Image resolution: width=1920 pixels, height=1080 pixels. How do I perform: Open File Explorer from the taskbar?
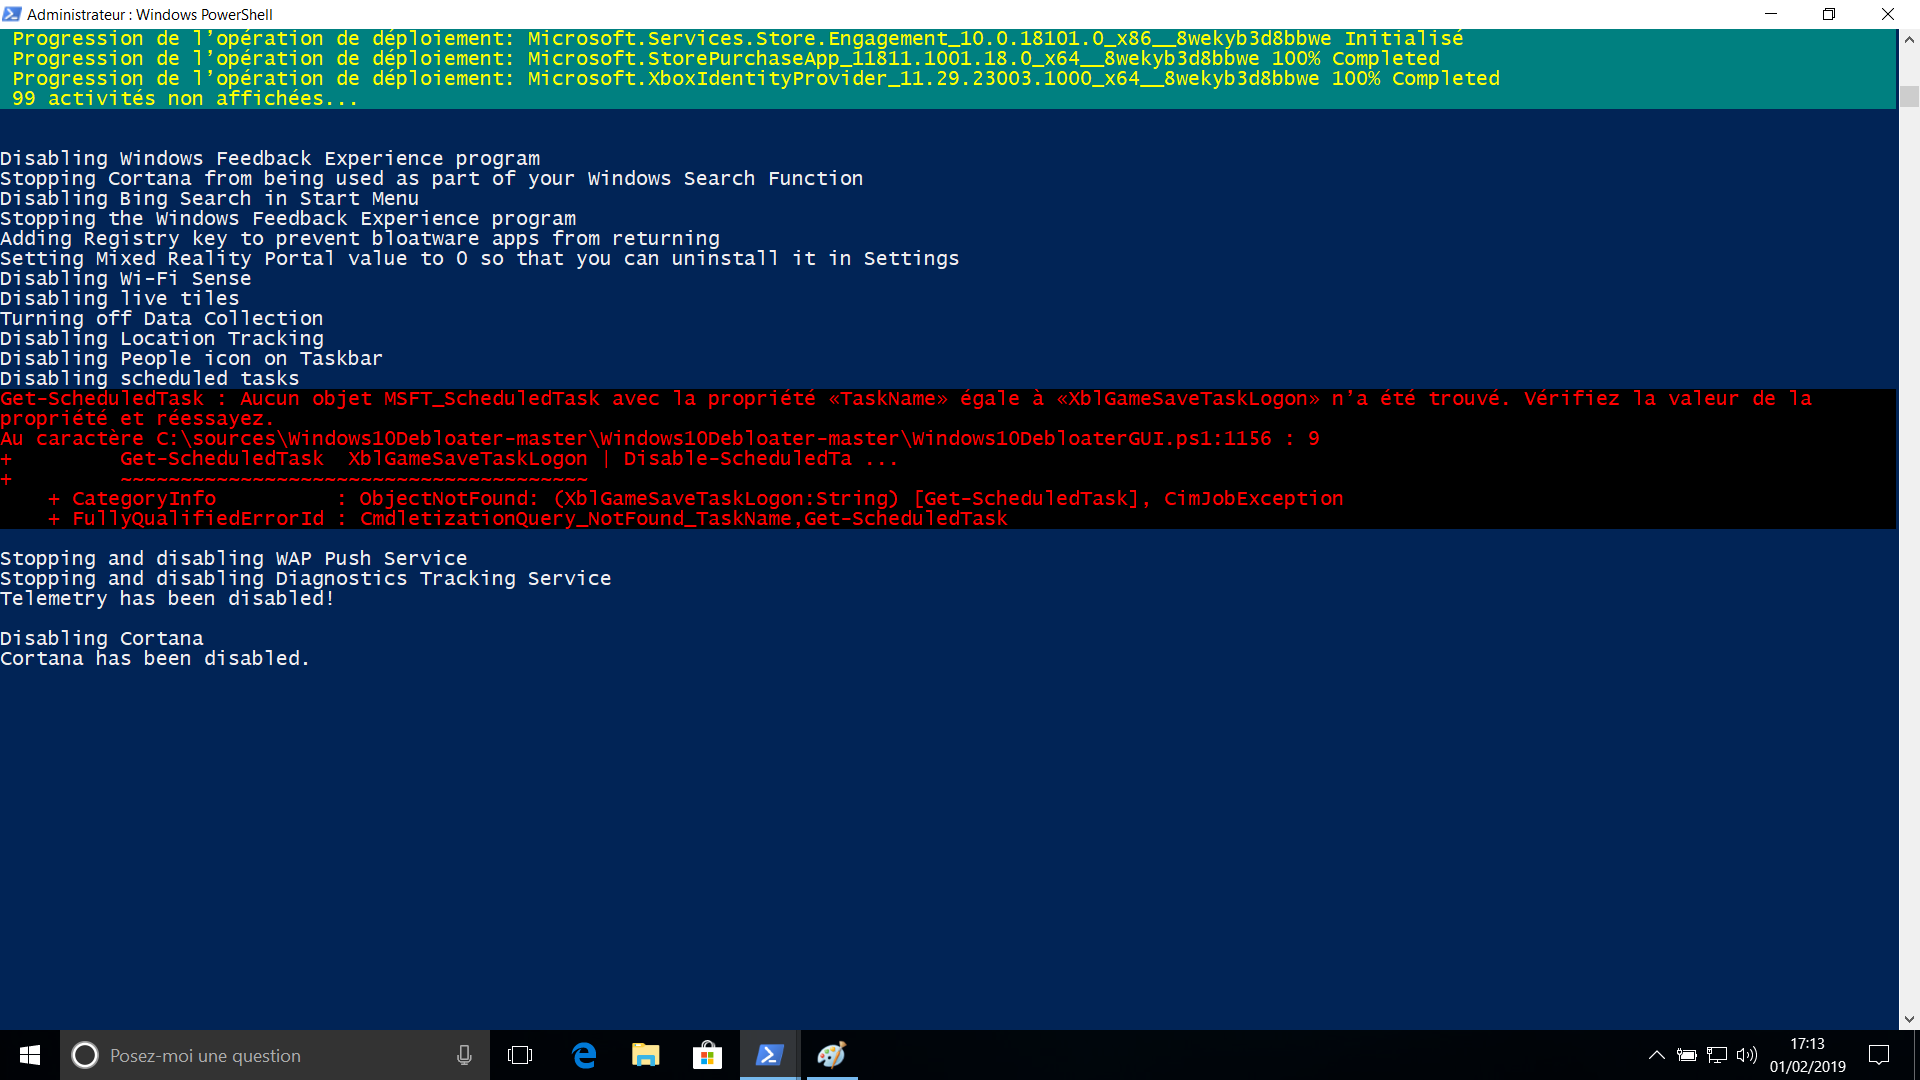pyautogui.click(x=645, y=1055)
